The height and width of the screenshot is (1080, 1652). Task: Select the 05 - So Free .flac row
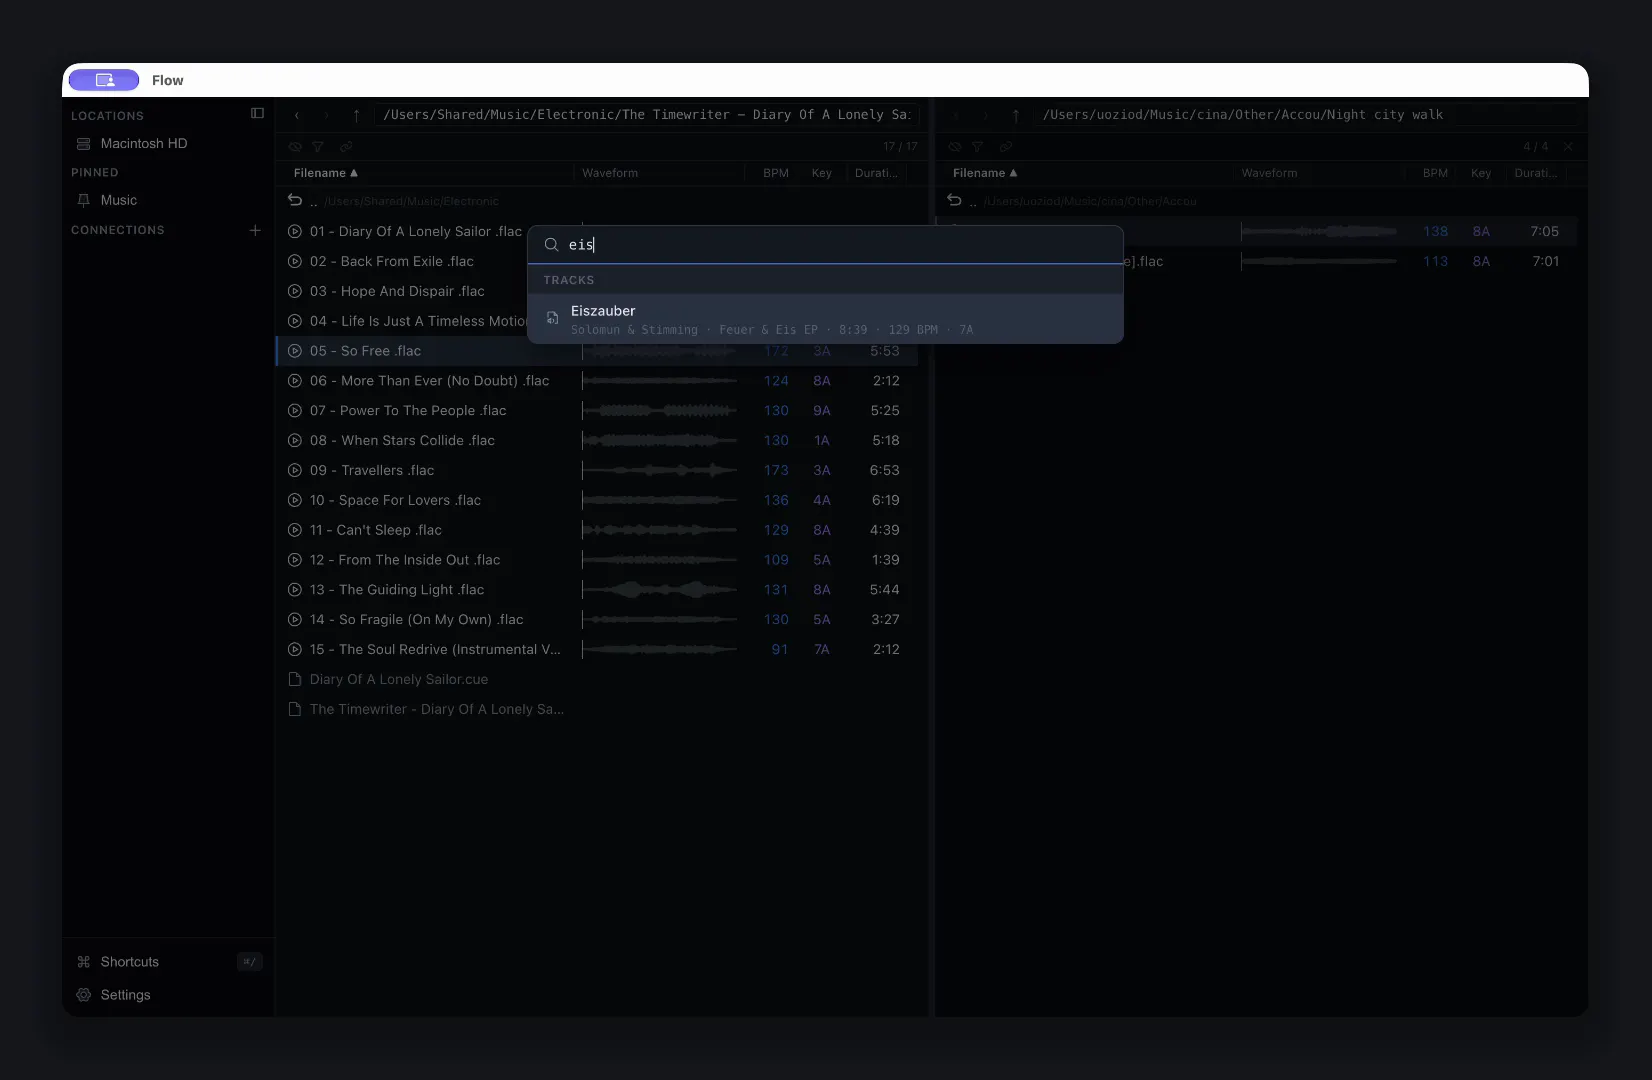(x=597, y=351)
